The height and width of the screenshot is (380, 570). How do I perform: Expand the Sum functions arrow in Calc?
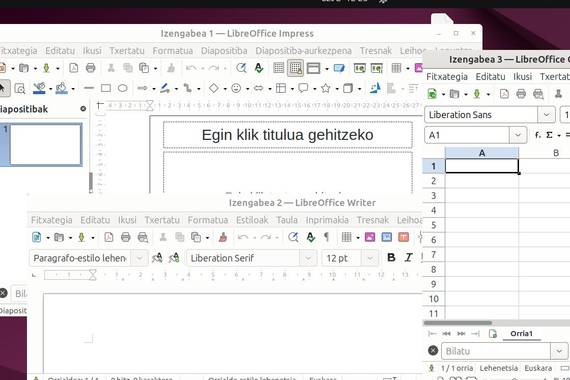[x=559, y=135]
